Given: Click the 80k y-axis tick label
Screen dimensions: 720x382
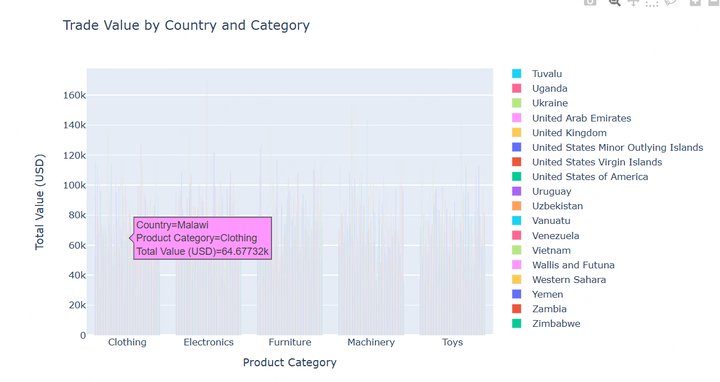Looking at the screenshot, I should 77,215.
